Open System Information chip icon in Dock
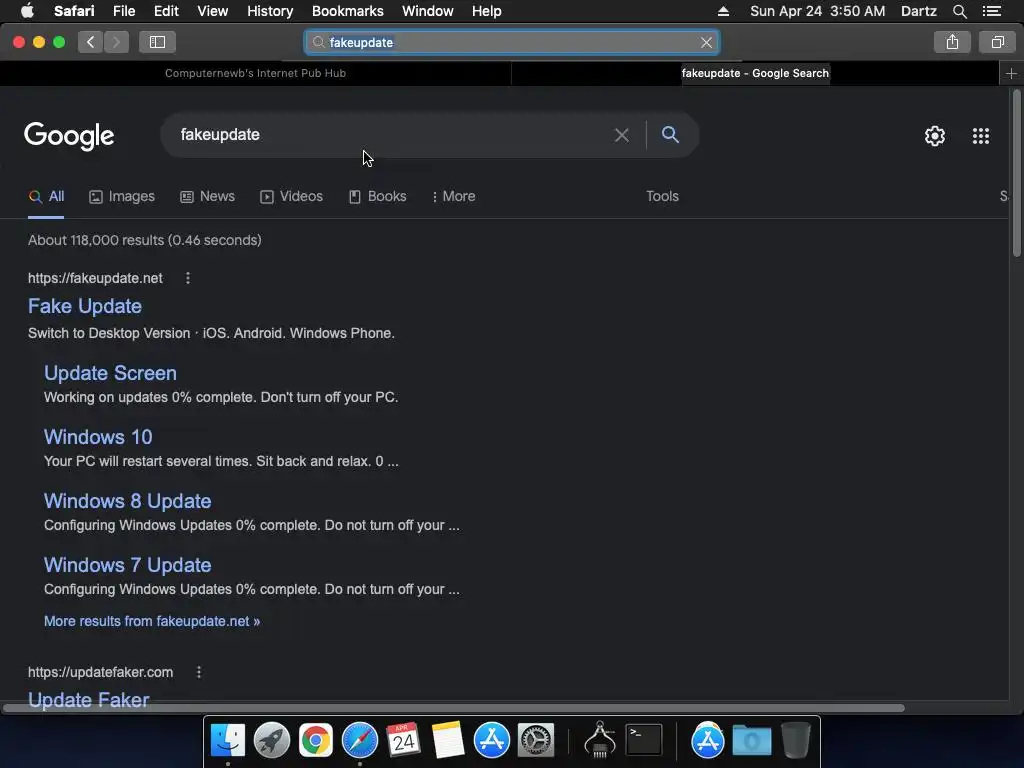The height and width of the screenshot is (768, 1024). [600, 740]
